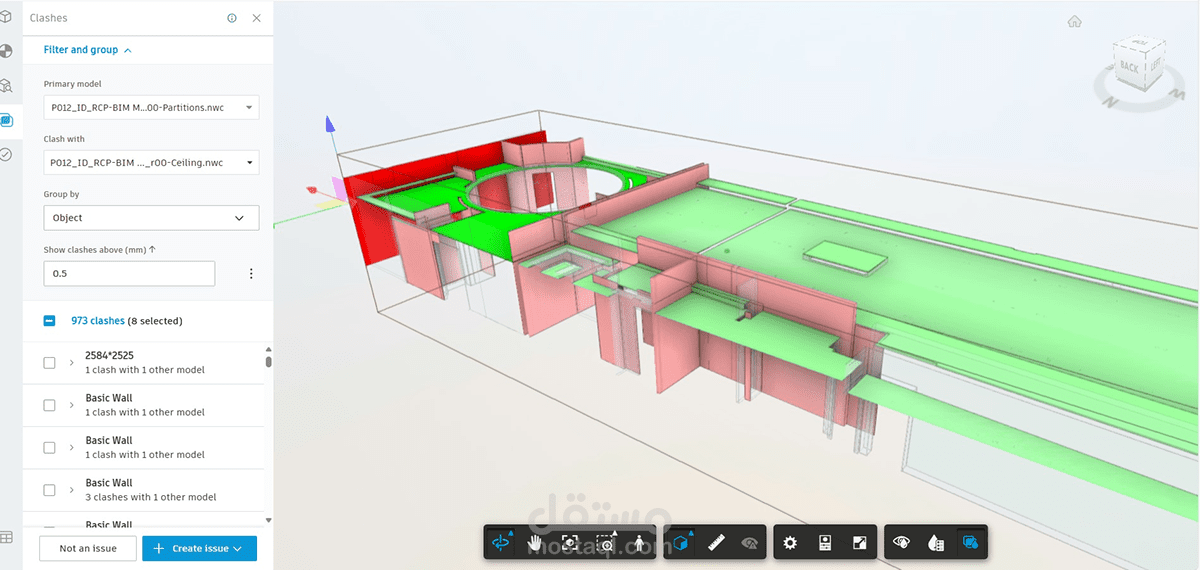Click the grid icon at bottom-left sidebar
Image resolution: width=1200 pixels, height=570 pixels.
coord(7,537)
